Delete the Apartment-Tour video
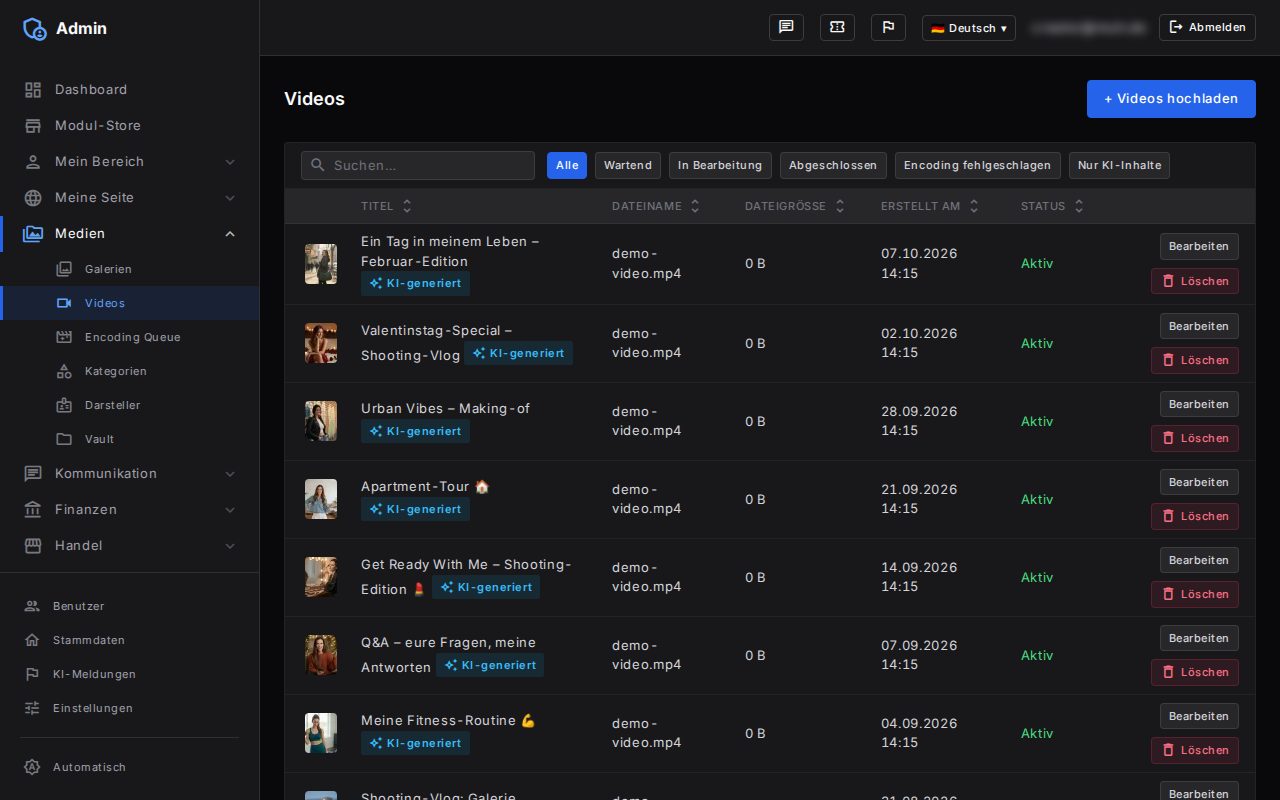This screenshot has width=1280, height=800. point(1194,516)
